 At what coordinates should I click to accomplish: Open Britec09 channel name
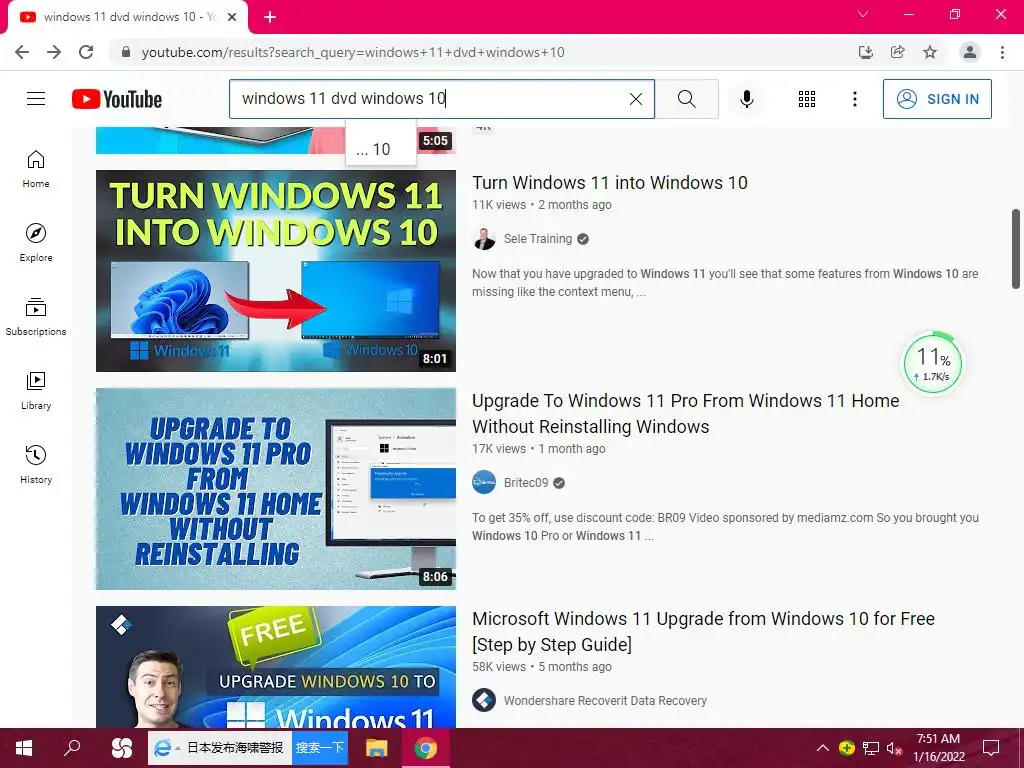point(526,483)
